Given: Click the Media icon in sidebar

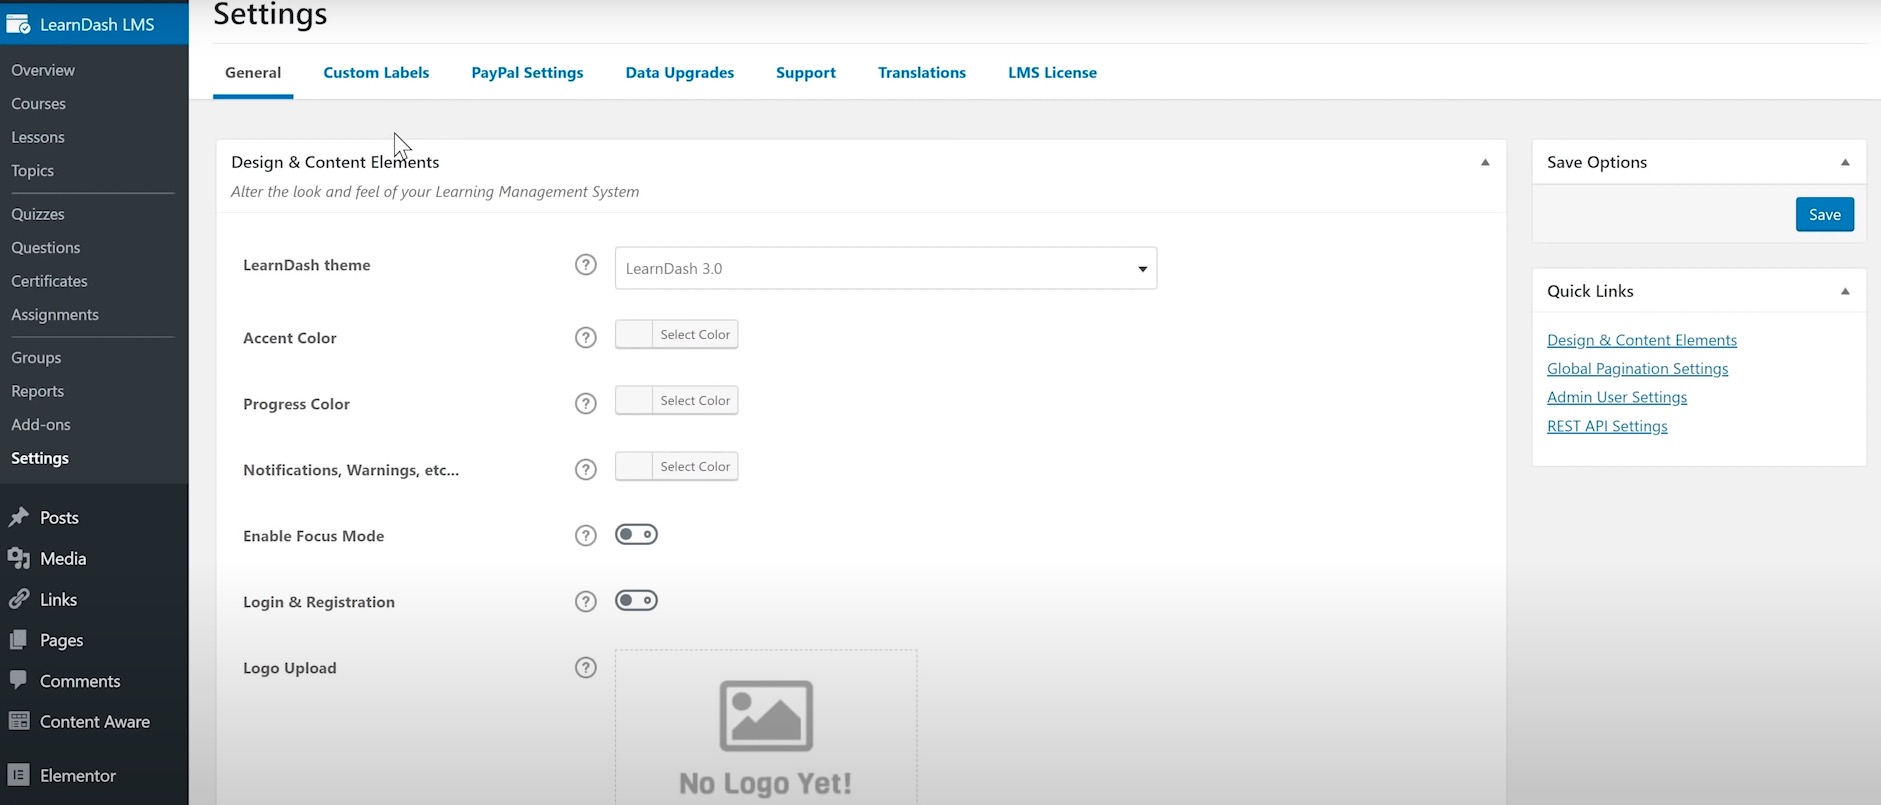Looking at the screenshot, I should [x=19, y=558].
